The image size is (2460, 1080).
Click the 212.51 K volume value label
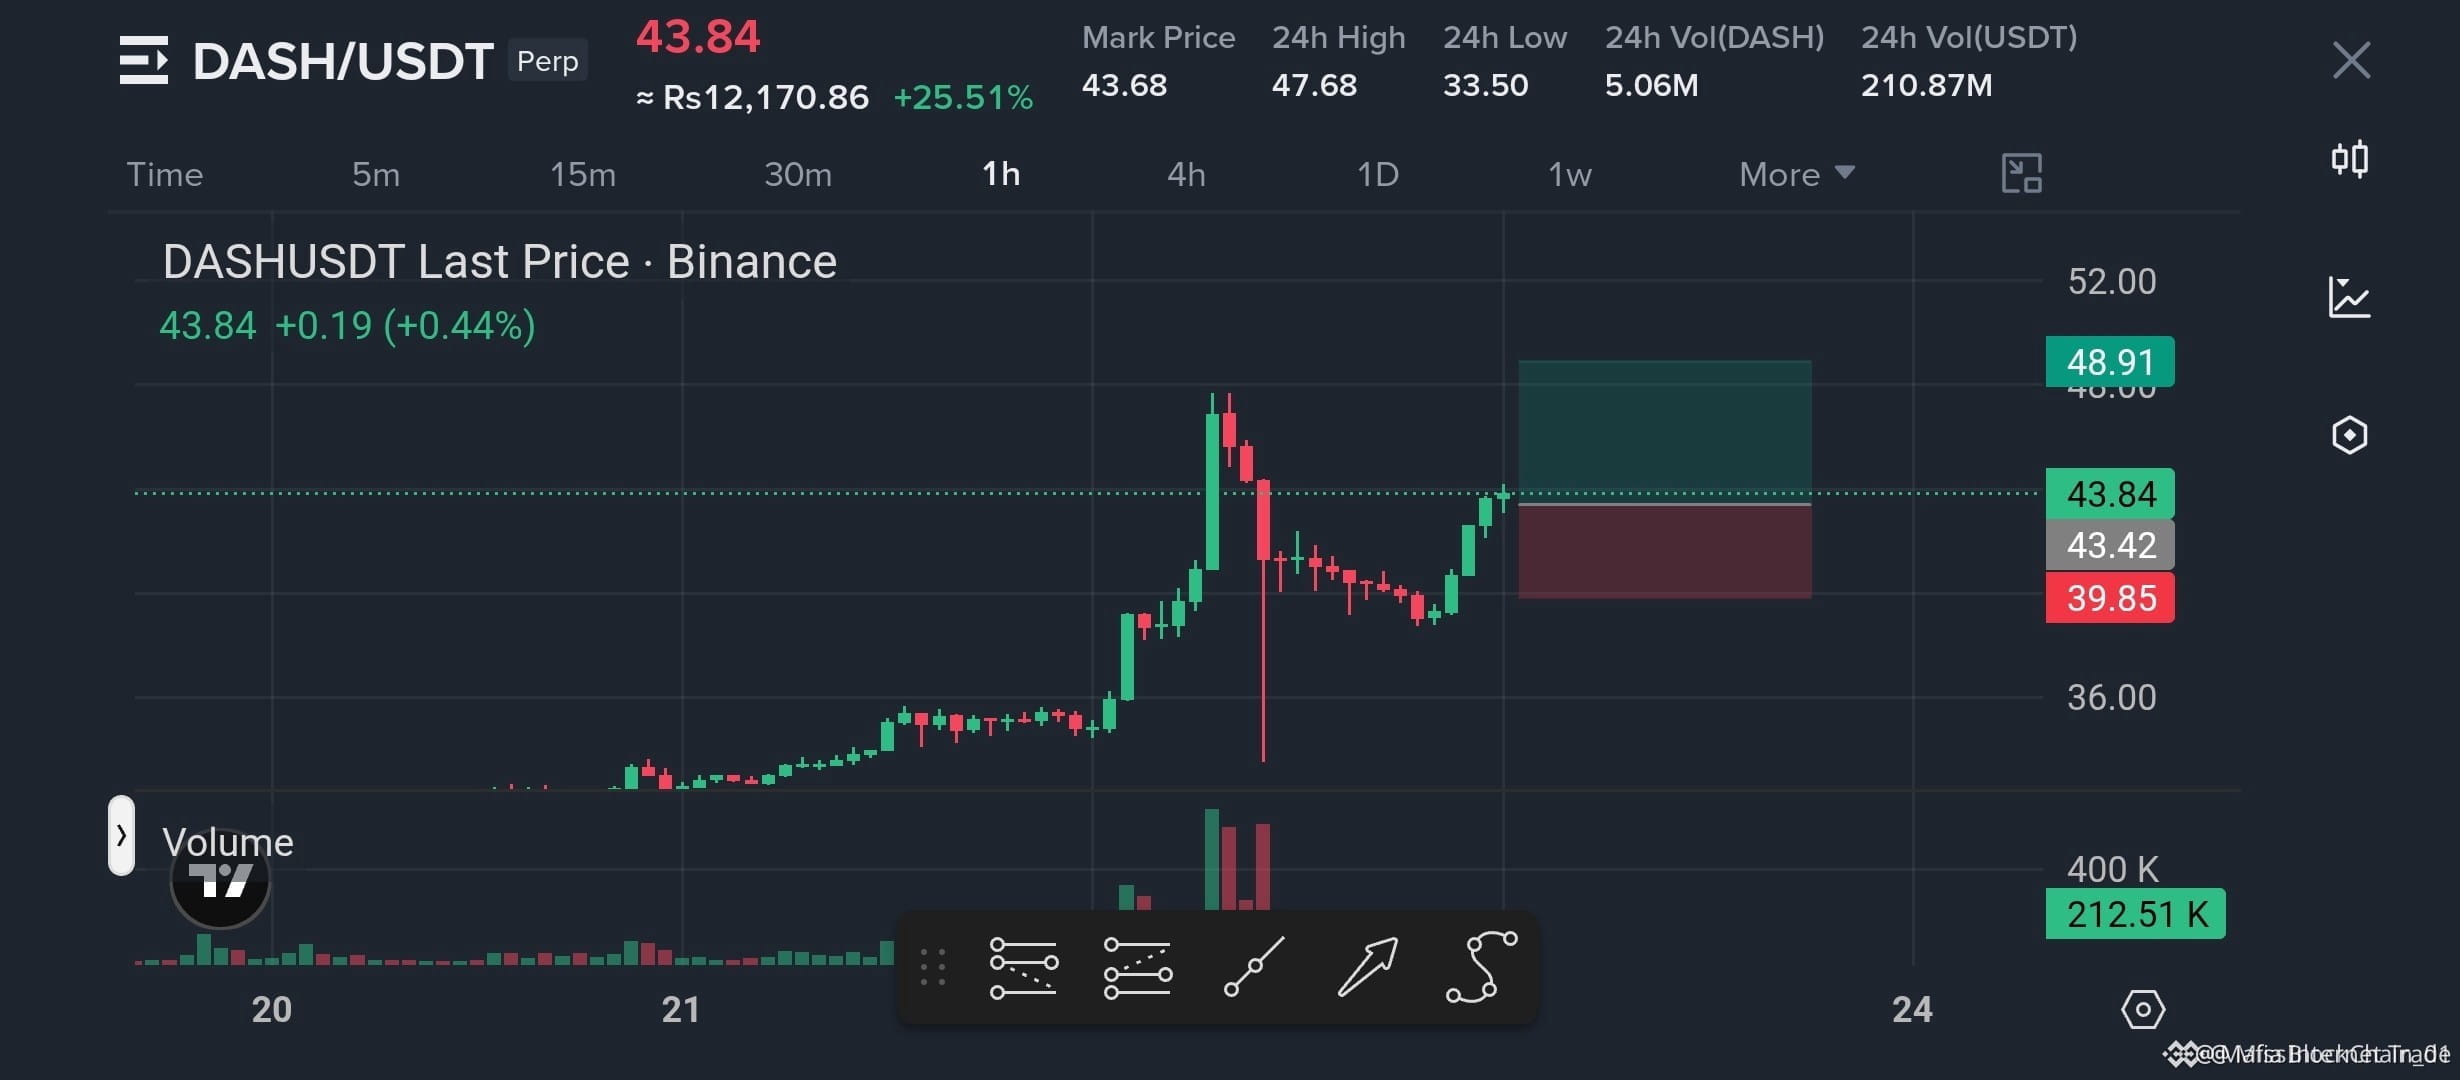pos(2136,914)
